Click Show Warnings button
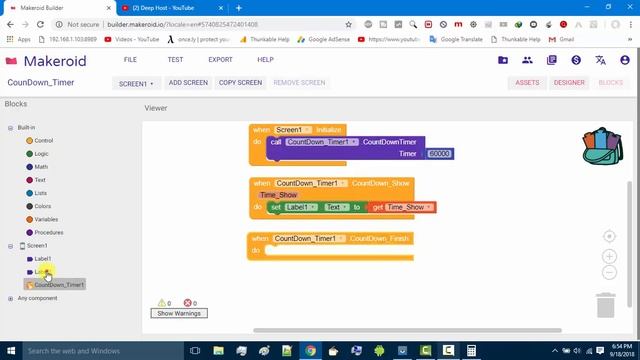640x360 pixels. 179,313
